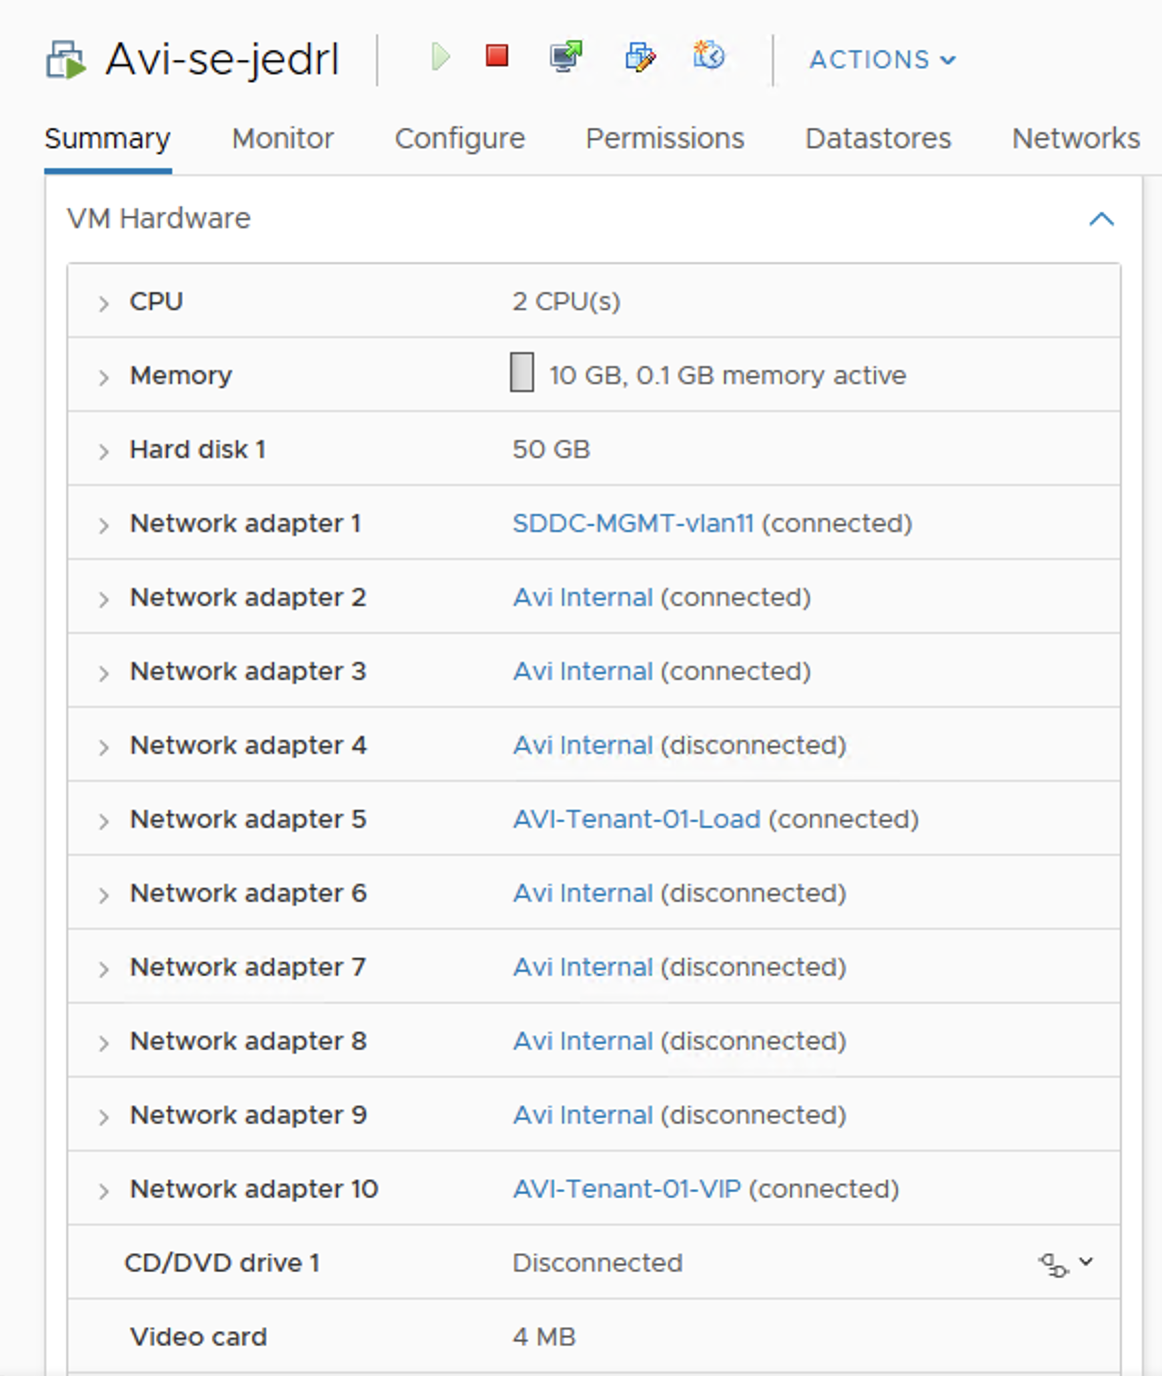Click the VM icon beside Avi-se-jedrl

[x=67, y=60]
